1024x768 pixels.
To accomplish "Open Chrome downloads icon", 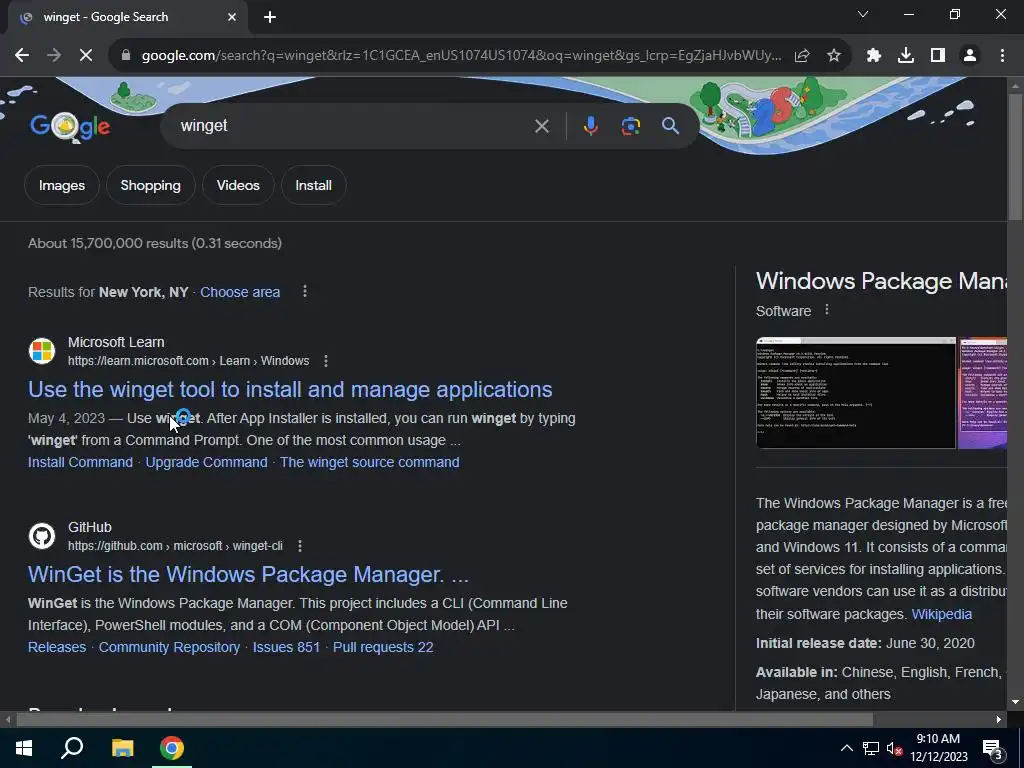I will (x=906, y=56).
